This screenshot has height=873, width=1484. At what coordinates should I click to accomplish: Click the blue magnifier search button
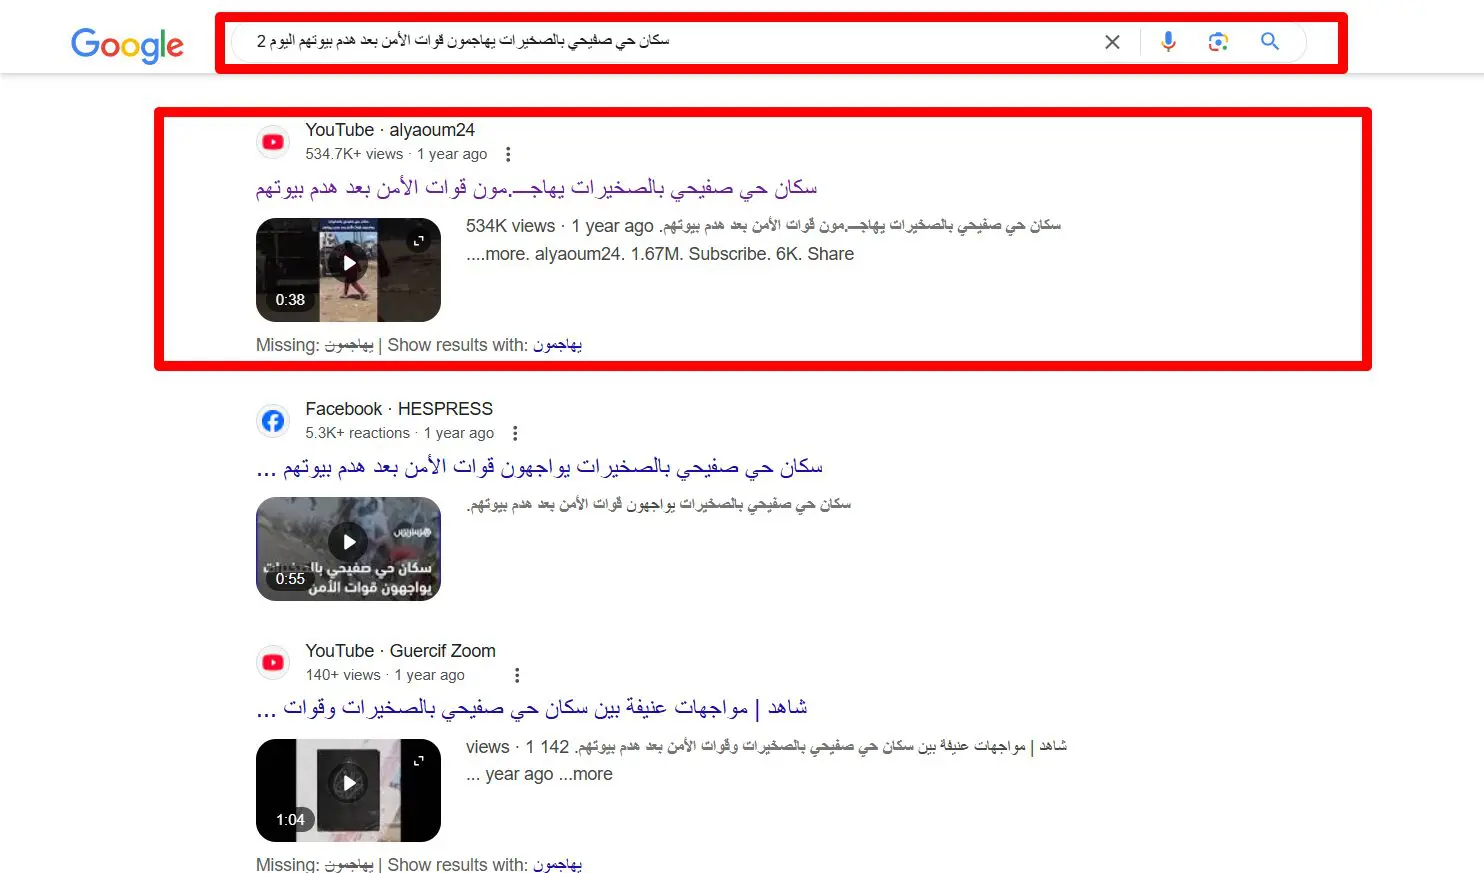click(x=1269, y=41)
